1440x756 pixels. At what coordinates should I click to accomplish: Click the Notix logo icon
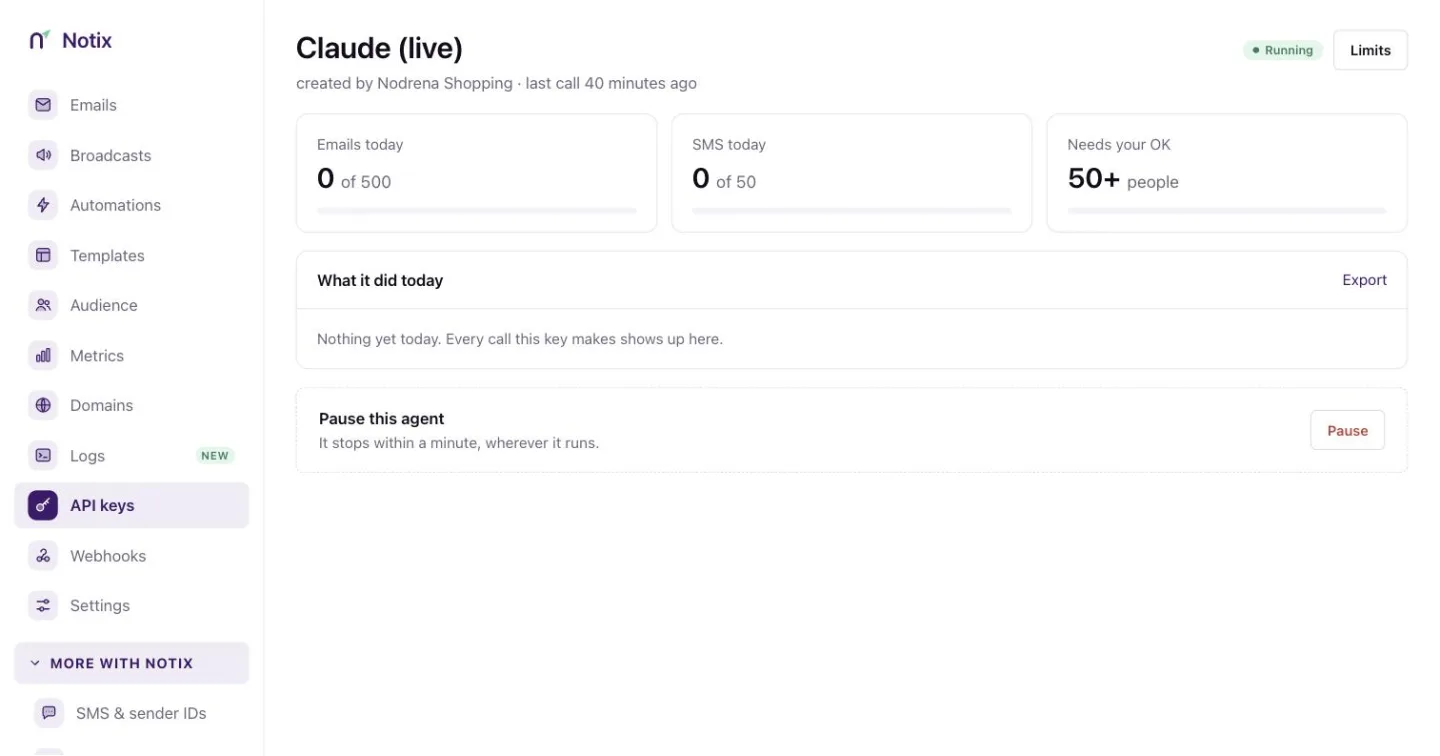click(x=39, y=40)
